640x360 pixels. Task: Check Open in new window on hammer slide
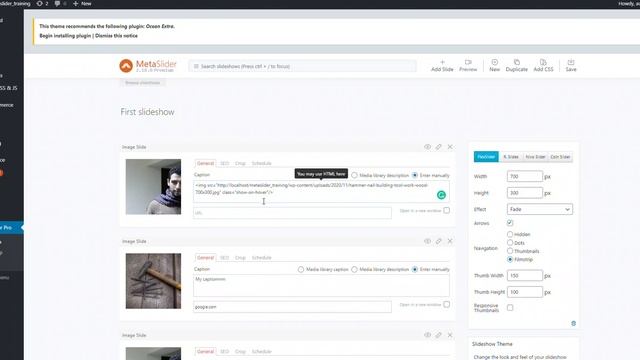tap(447, 304)
